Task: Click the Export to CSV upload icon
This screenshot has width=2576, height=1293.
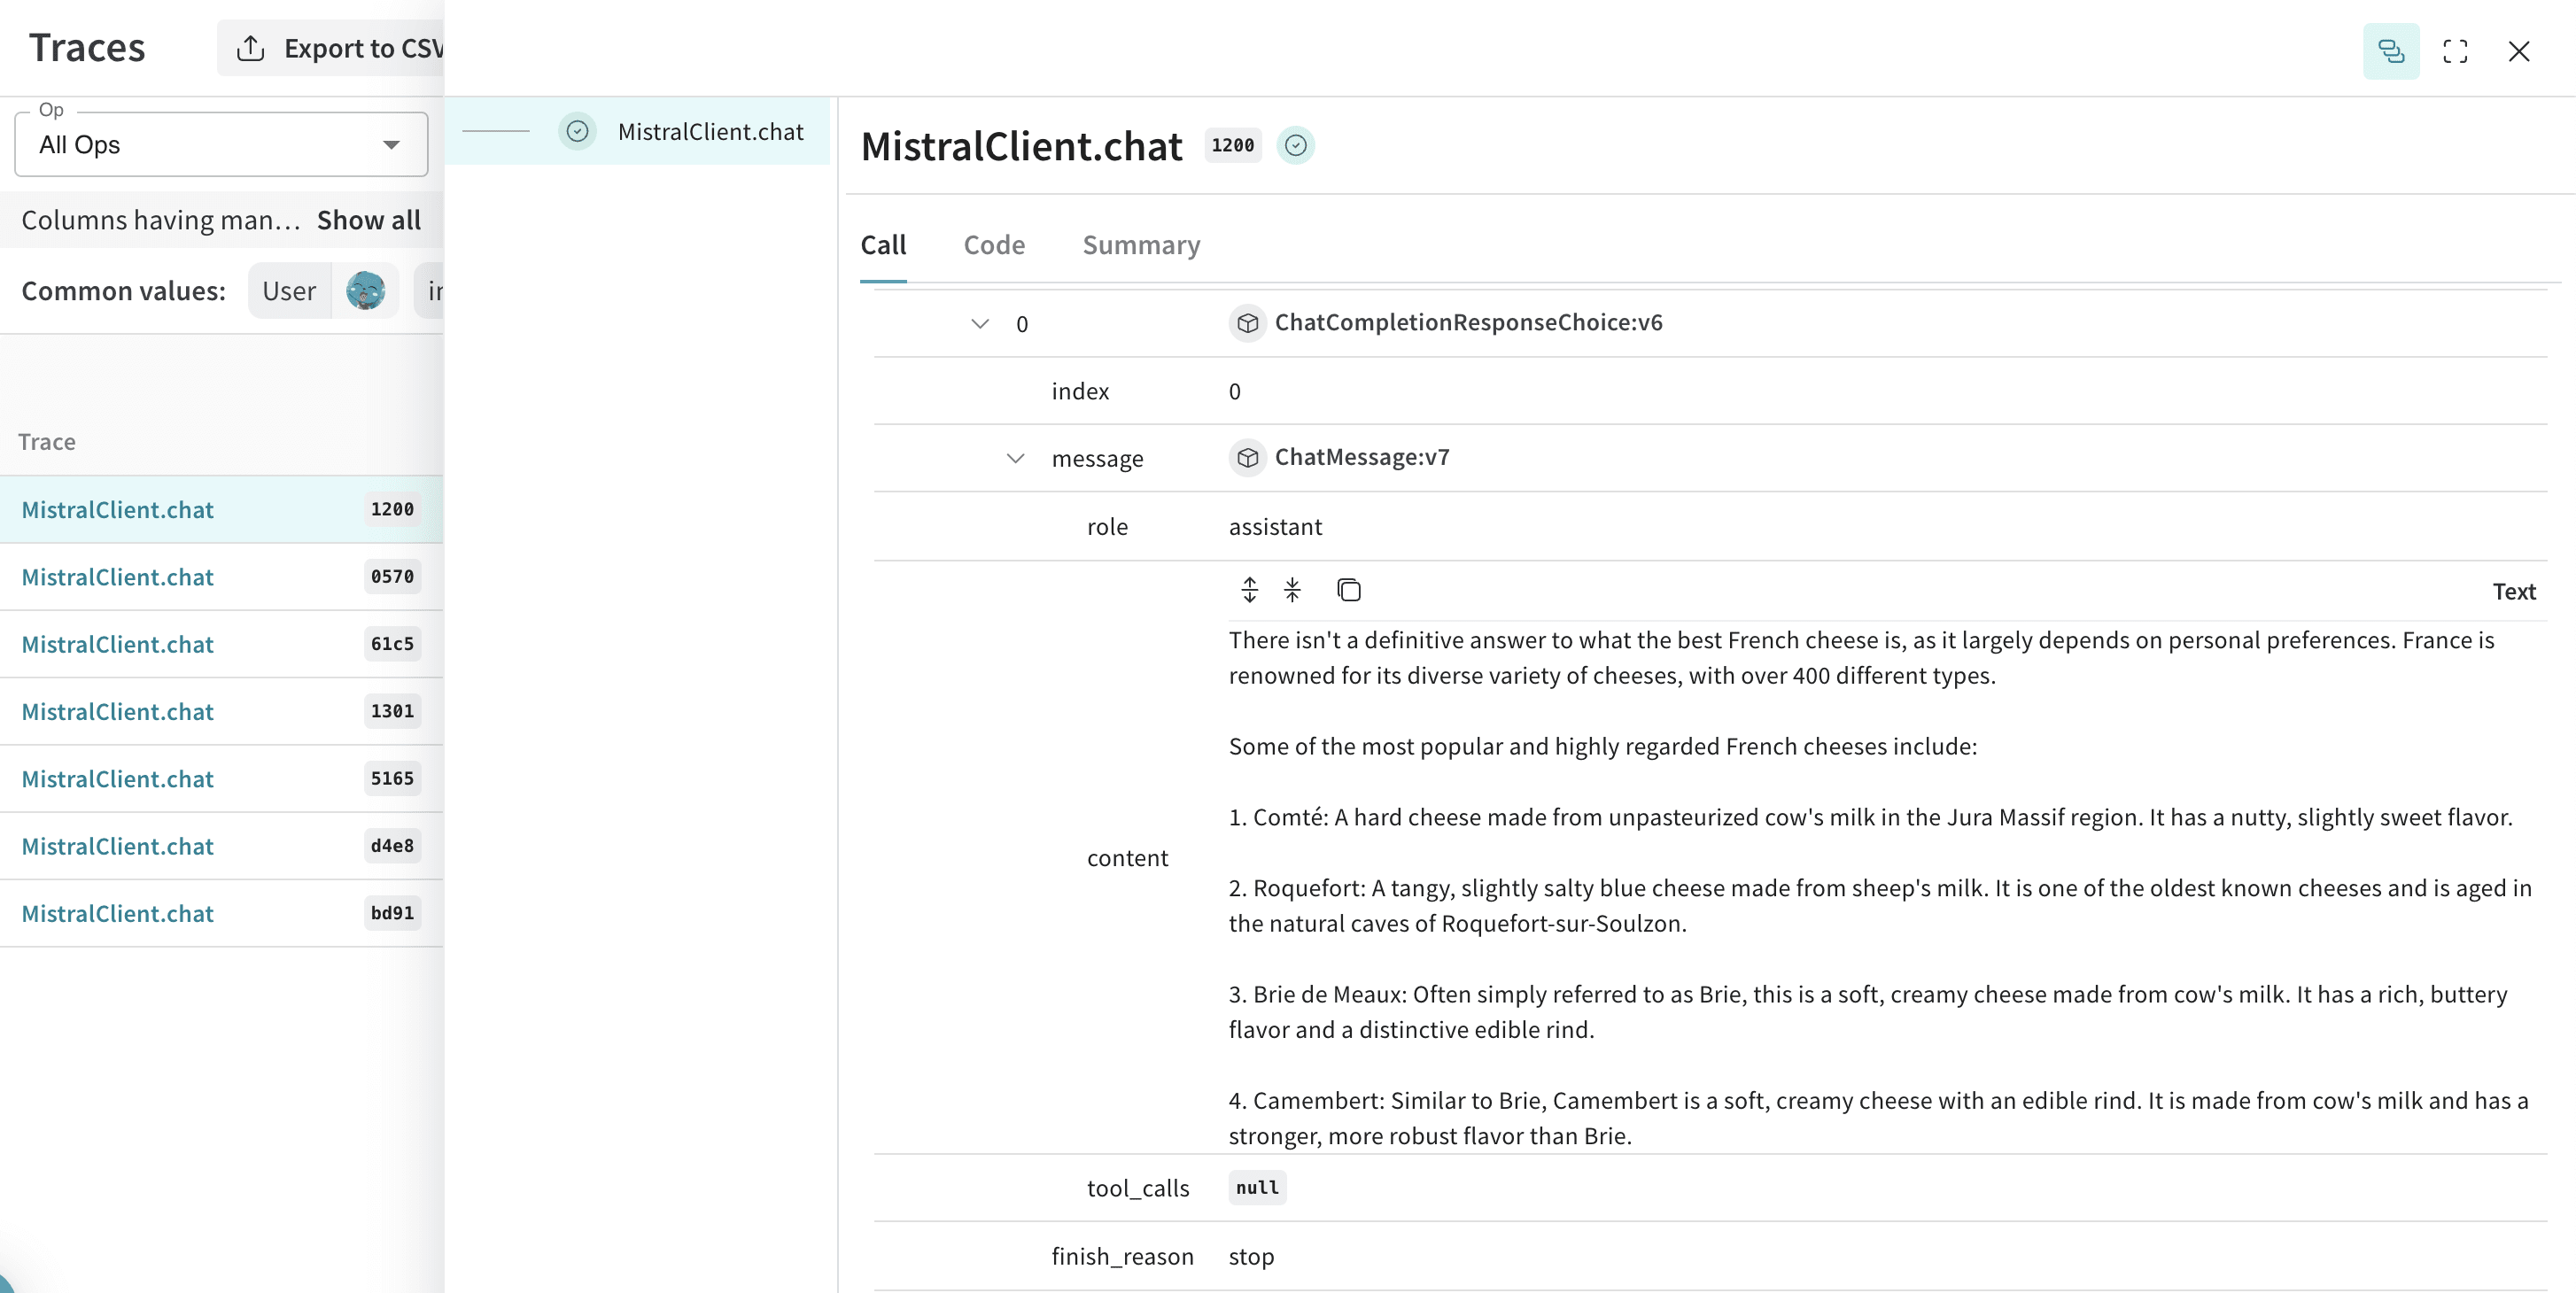Action: 250,48
